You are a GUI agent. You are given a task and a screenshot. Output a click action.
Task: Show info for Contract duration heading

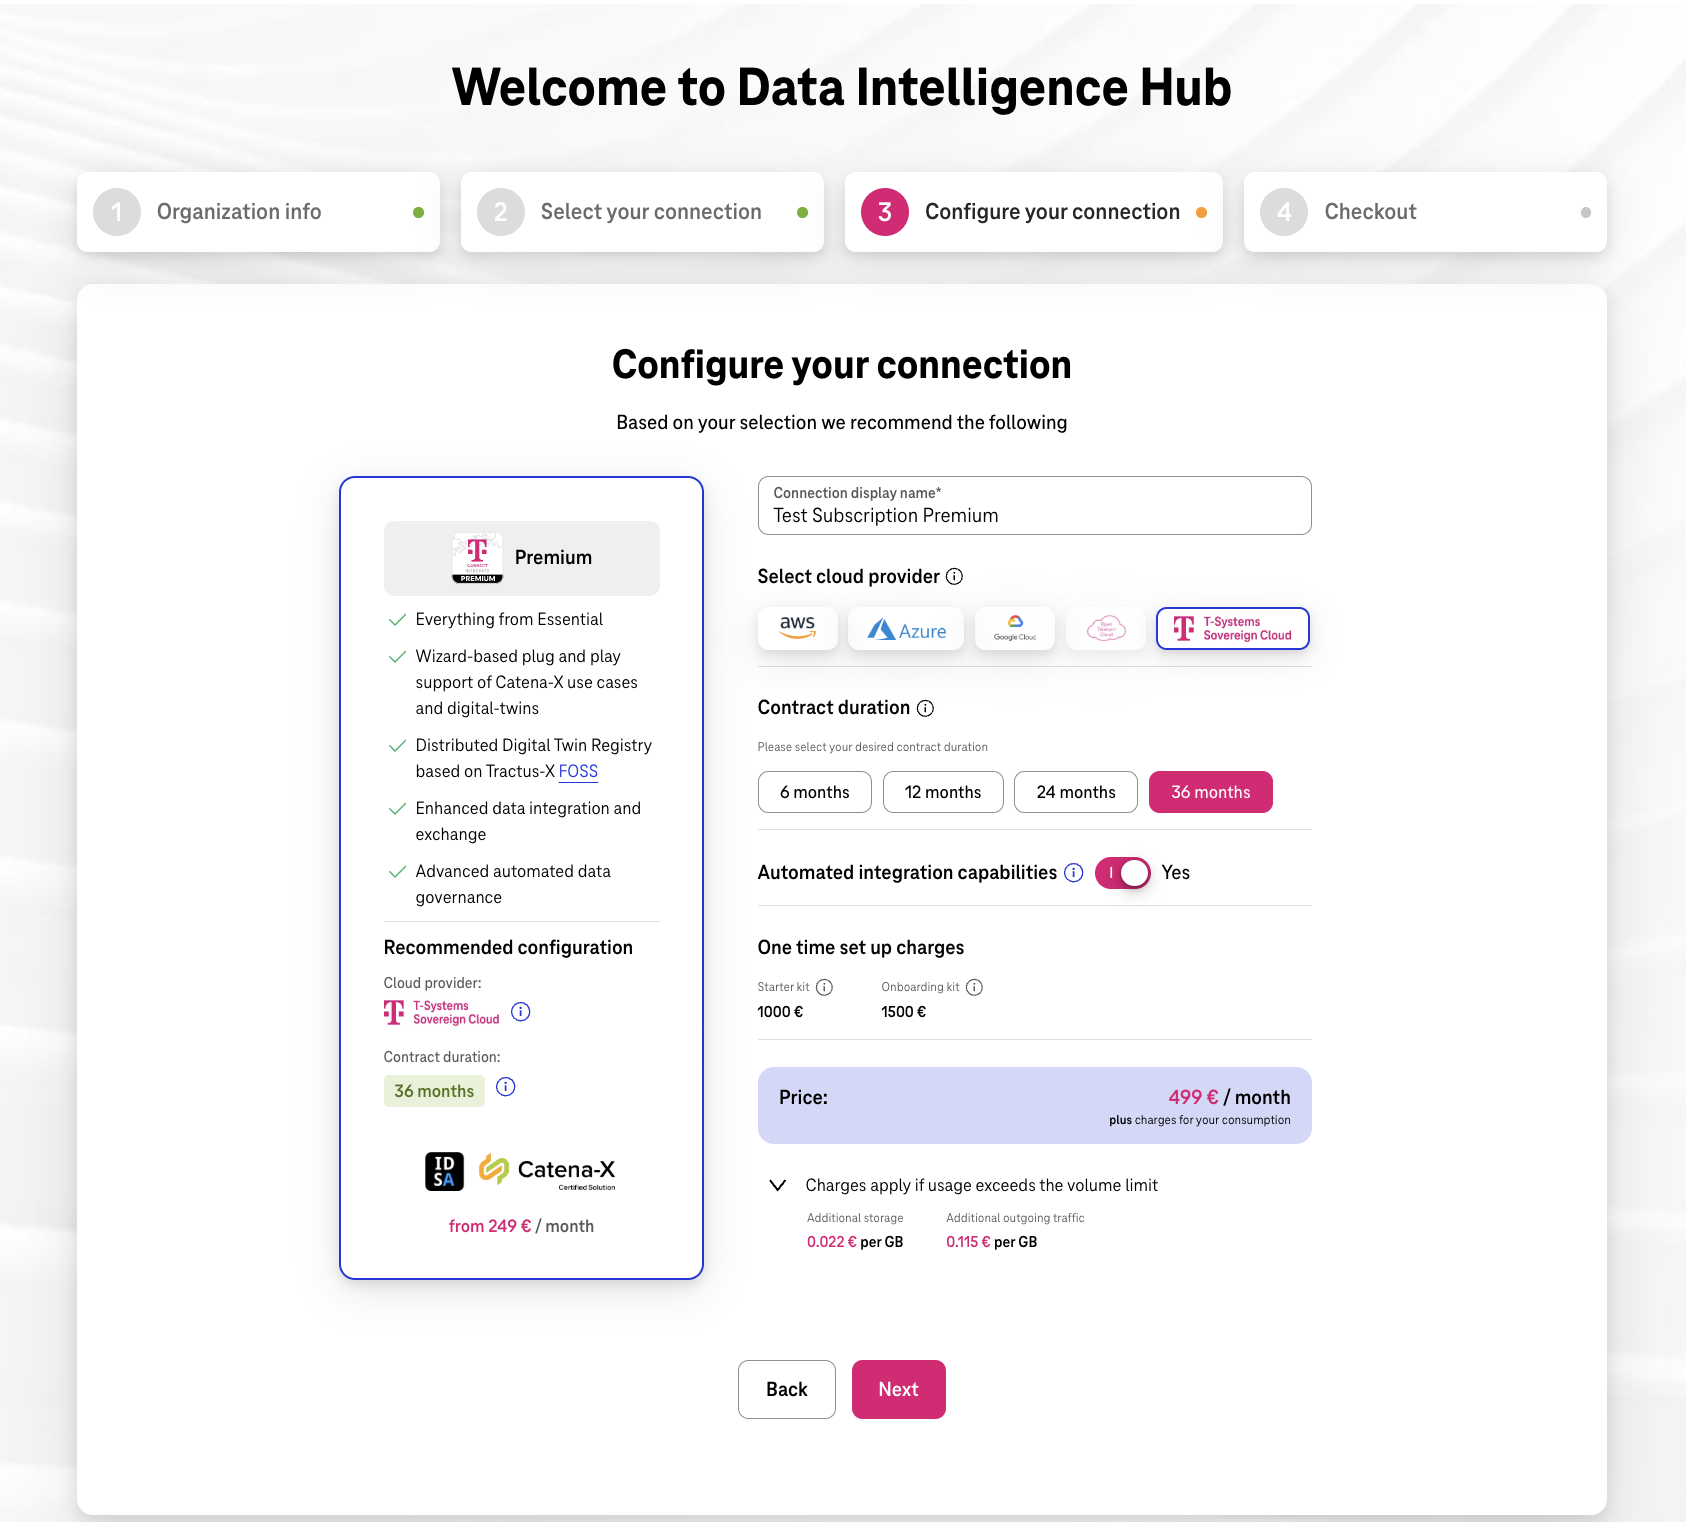coord(925,708)
